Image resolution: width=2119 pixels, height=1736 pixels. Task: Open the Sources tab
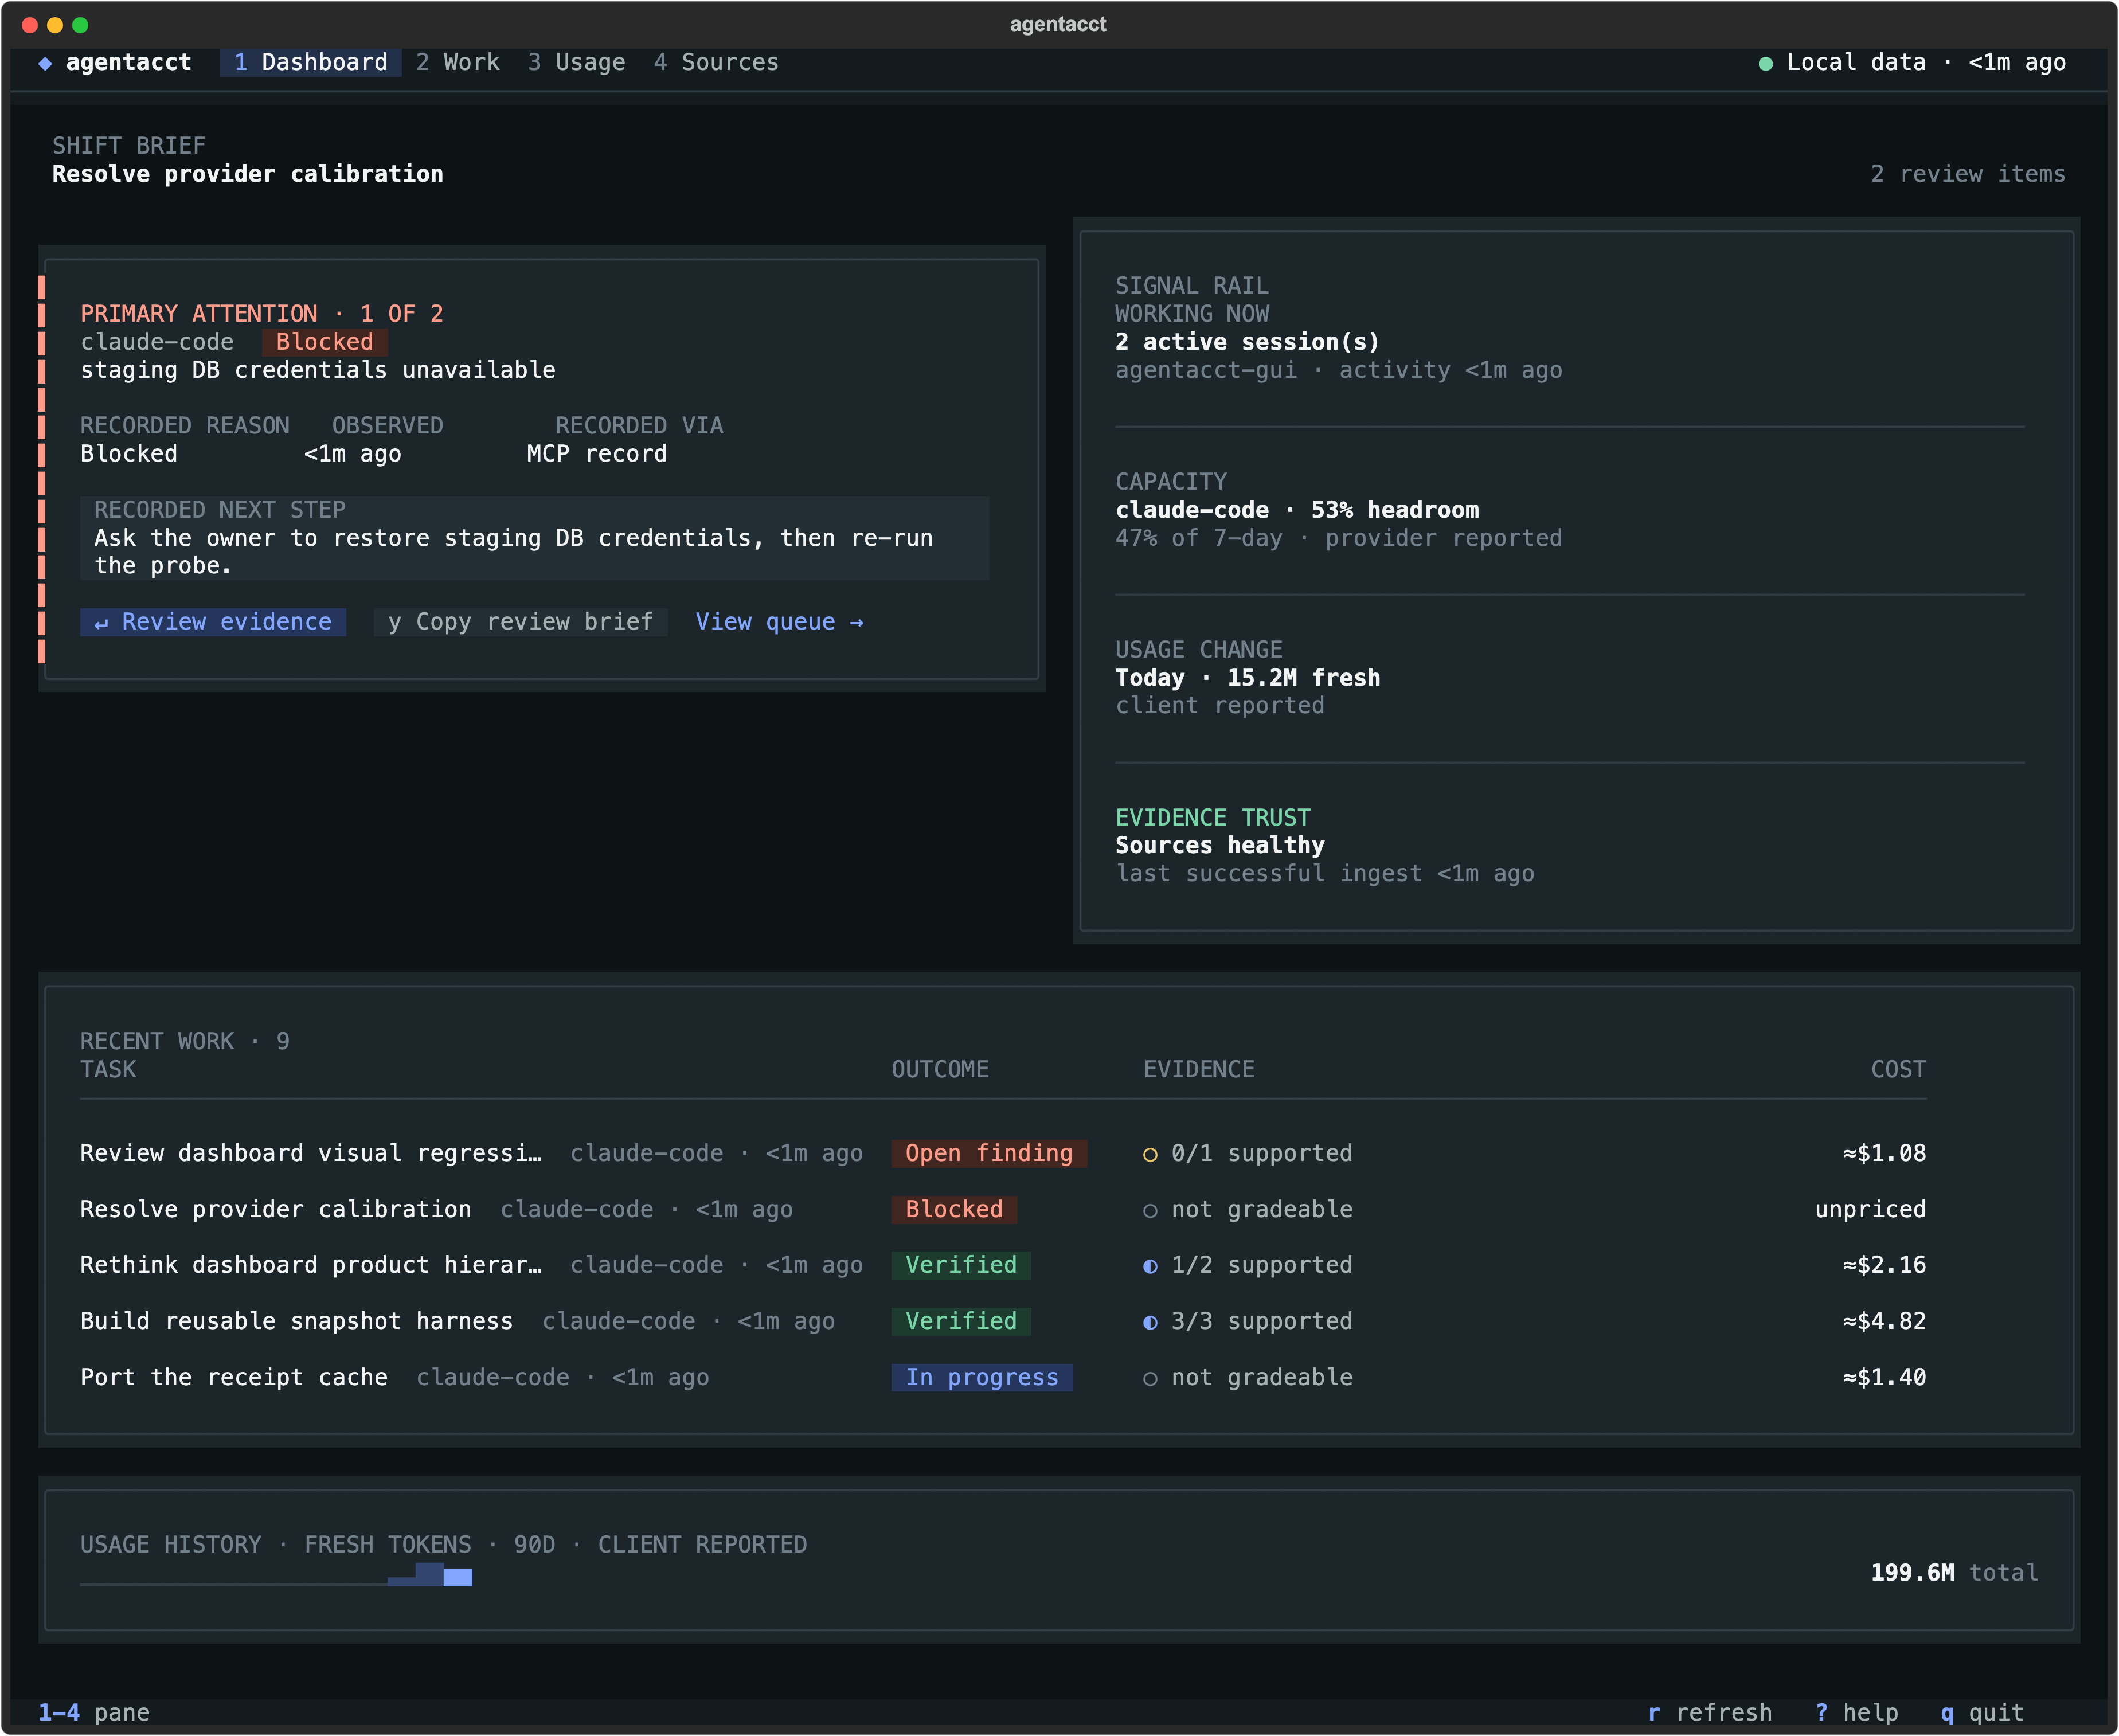(x=716, y=62)
